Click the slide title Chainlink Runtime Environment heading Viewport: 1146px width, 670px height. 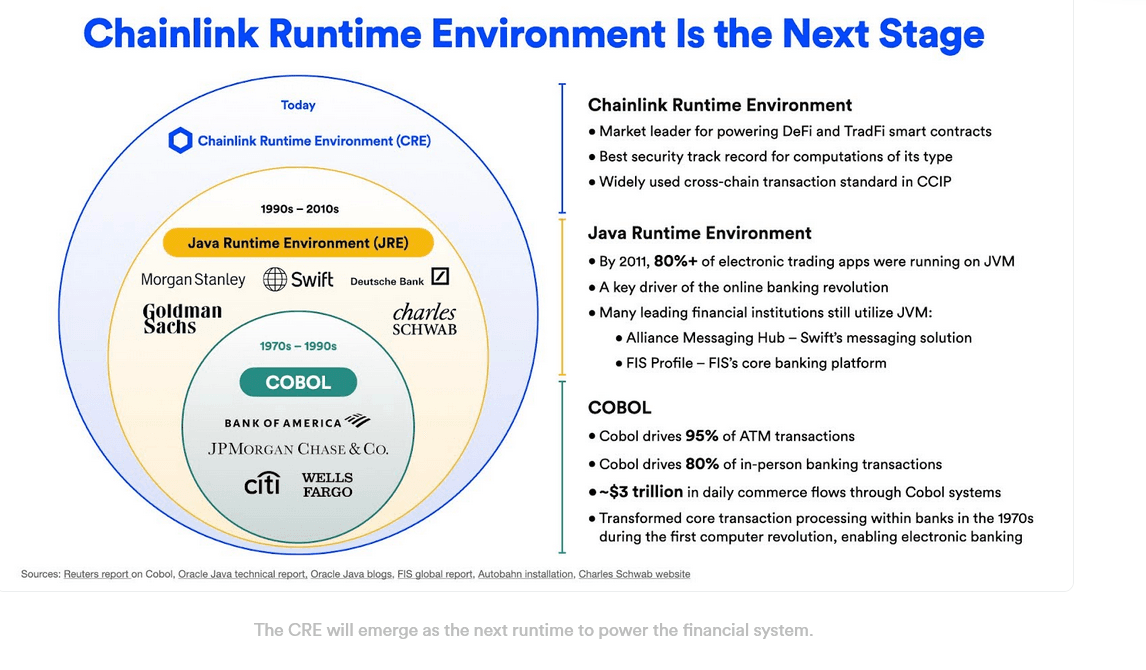(534, 34)
